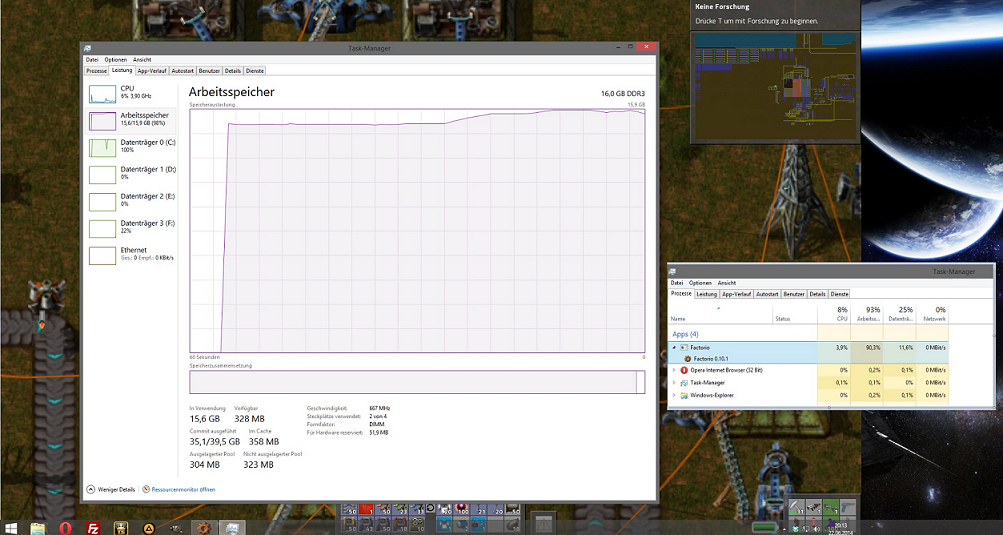
Task: Open Datei menu in small Task-Manager window
Action: click(677, 283)
